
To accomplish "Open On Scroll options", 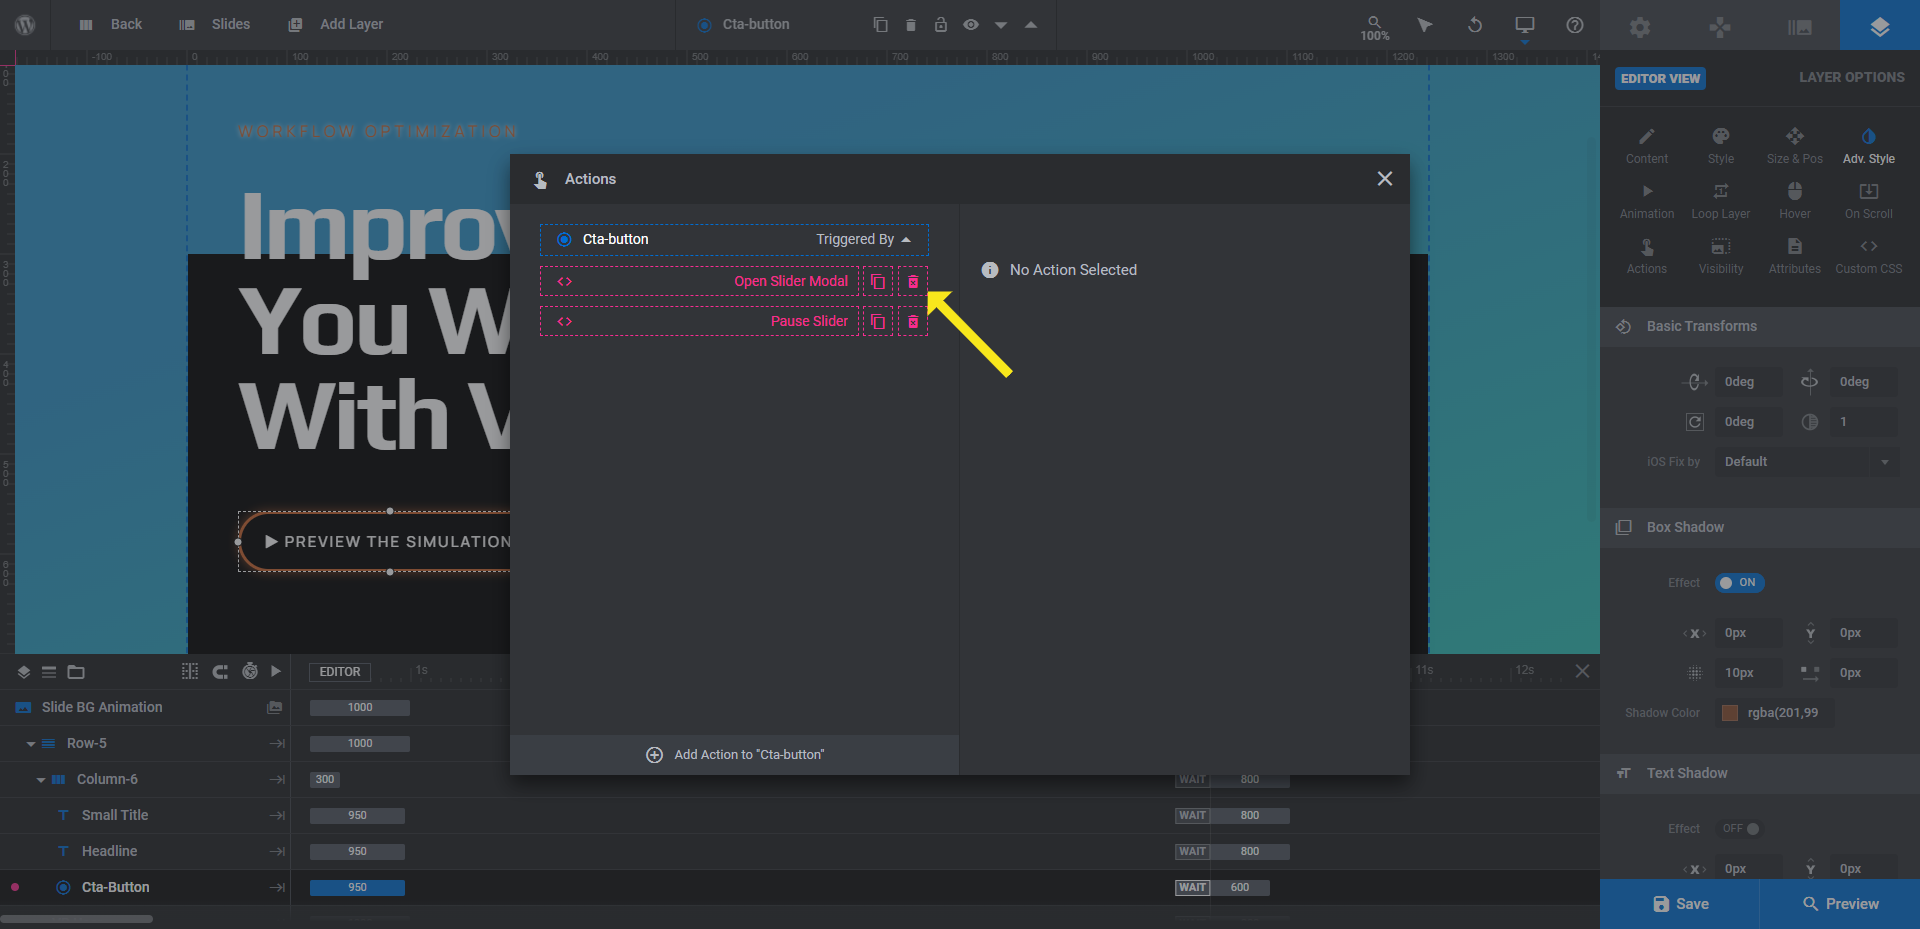I will 1869,201.
